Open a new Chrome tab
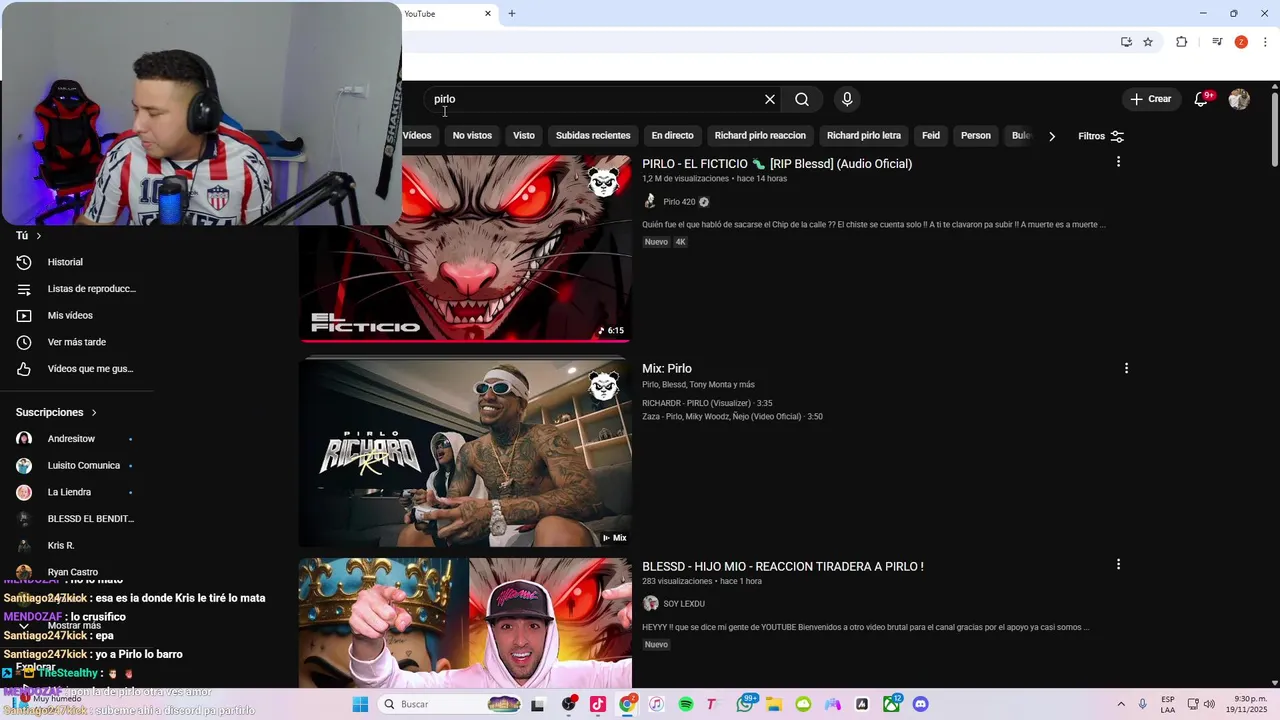The image size is (1280, 720). (x=512, y=14)
